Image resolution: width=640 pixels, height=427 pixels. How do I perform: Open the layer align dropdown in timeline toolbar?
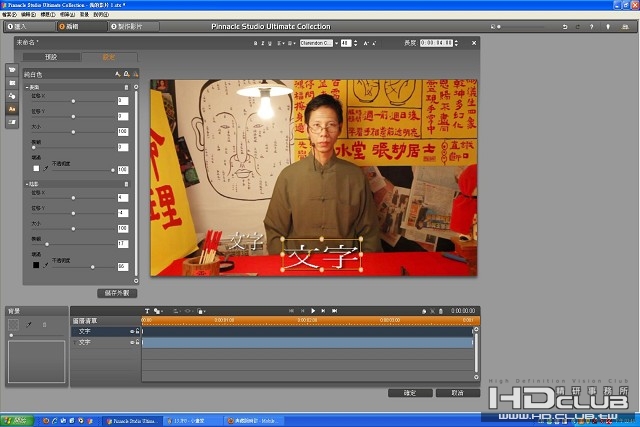tap(177, 311)
